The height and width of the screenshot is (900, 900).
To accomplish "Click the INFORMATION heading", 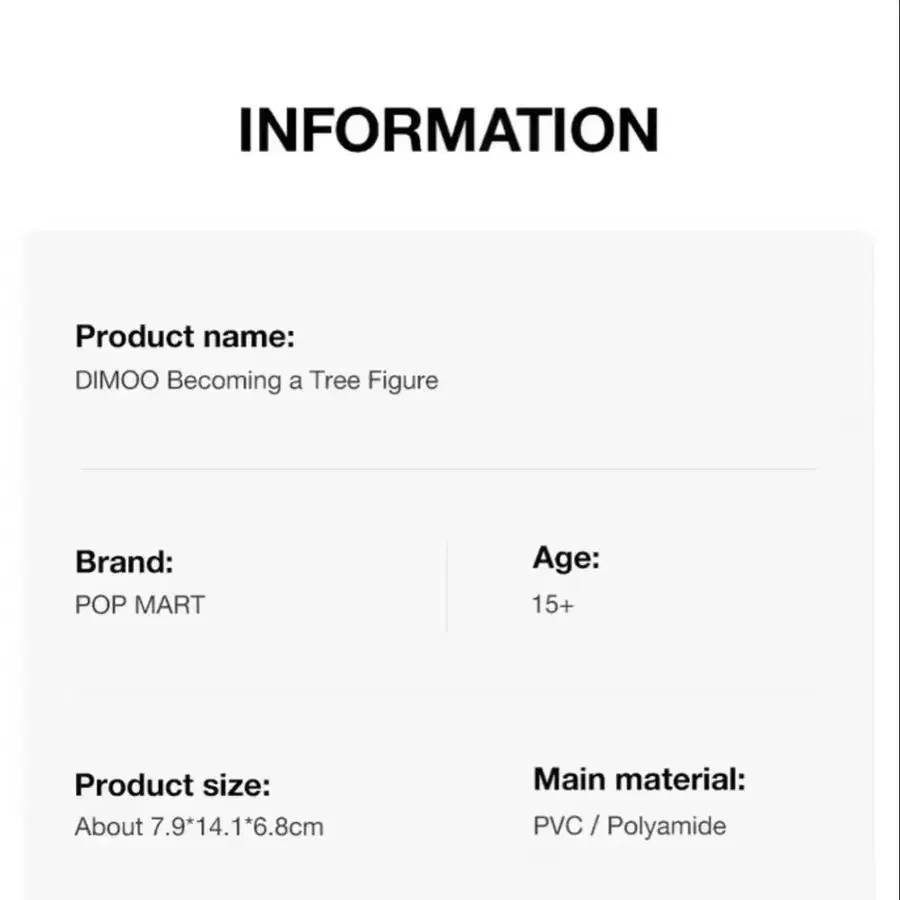I will [449, 130].
